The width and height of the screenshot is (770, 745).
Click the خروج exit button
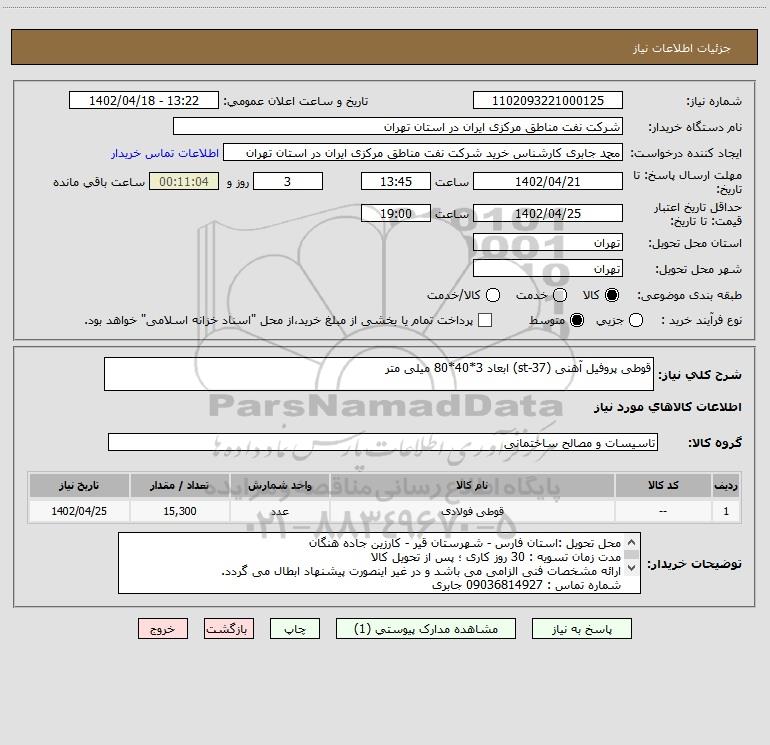point(163,629)
